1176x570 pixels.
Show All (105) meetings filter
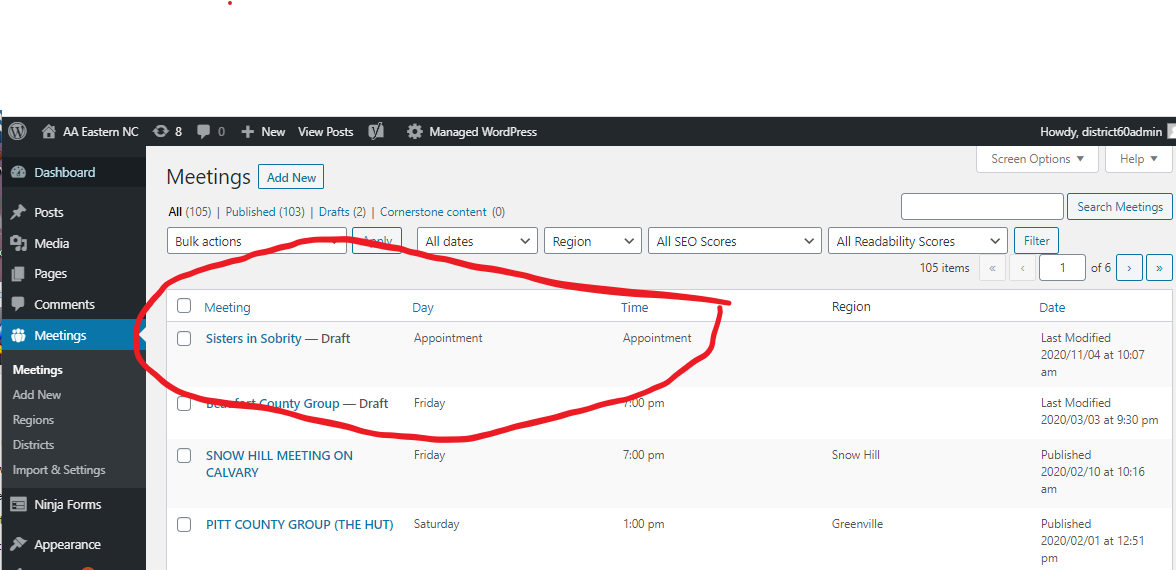pos(190,212)
